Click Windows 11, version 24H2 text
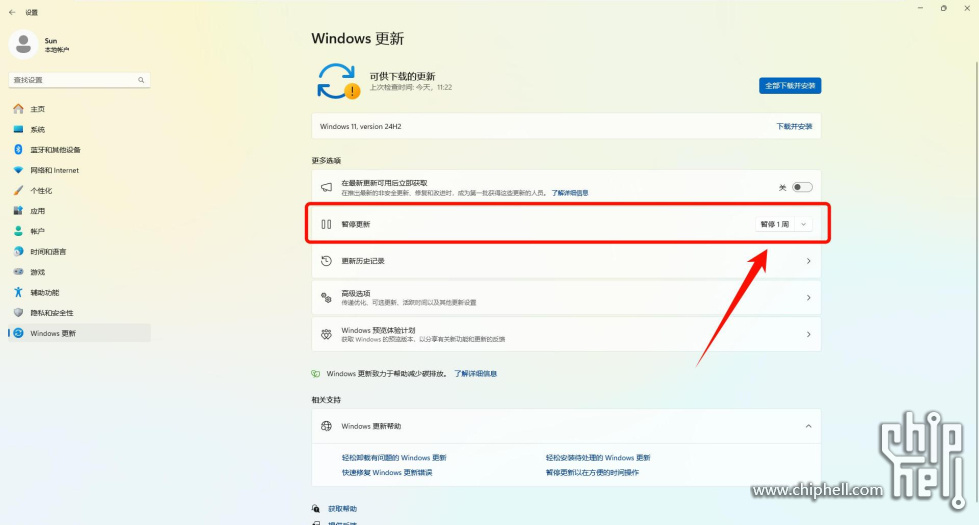Image resolution: width=979 pixels, height=525 pixels. [360, 126]
